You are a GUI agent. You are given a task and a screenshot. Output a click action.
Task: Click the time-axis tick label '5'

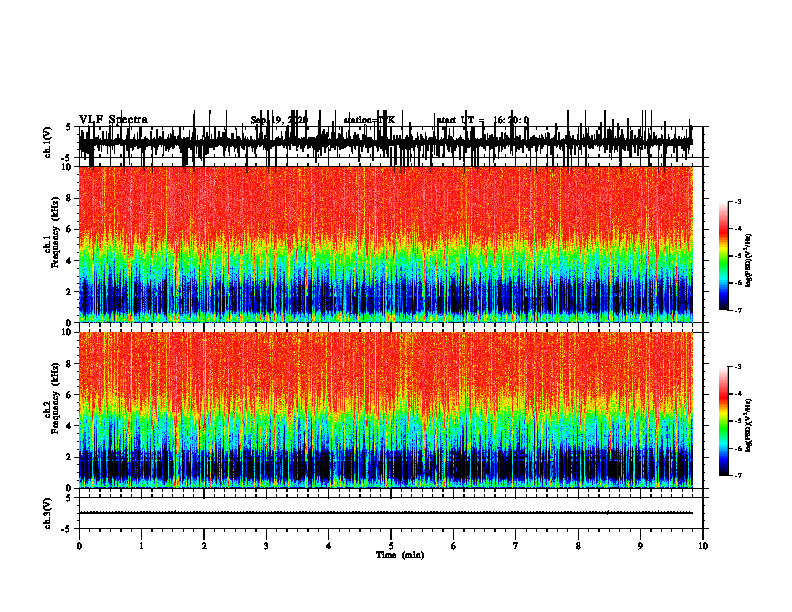pyautogui.click(x=391, y=546)
